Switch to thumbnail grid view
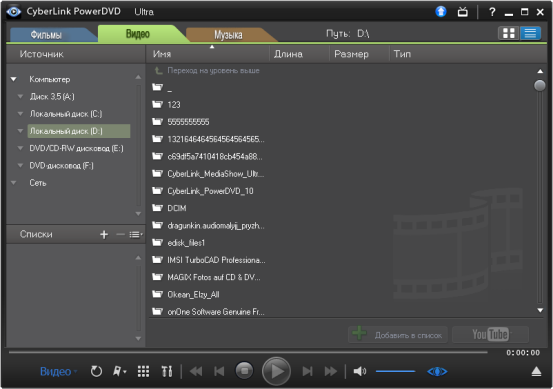Viewport: 553px width, 389px height. (x=509, y=34)
